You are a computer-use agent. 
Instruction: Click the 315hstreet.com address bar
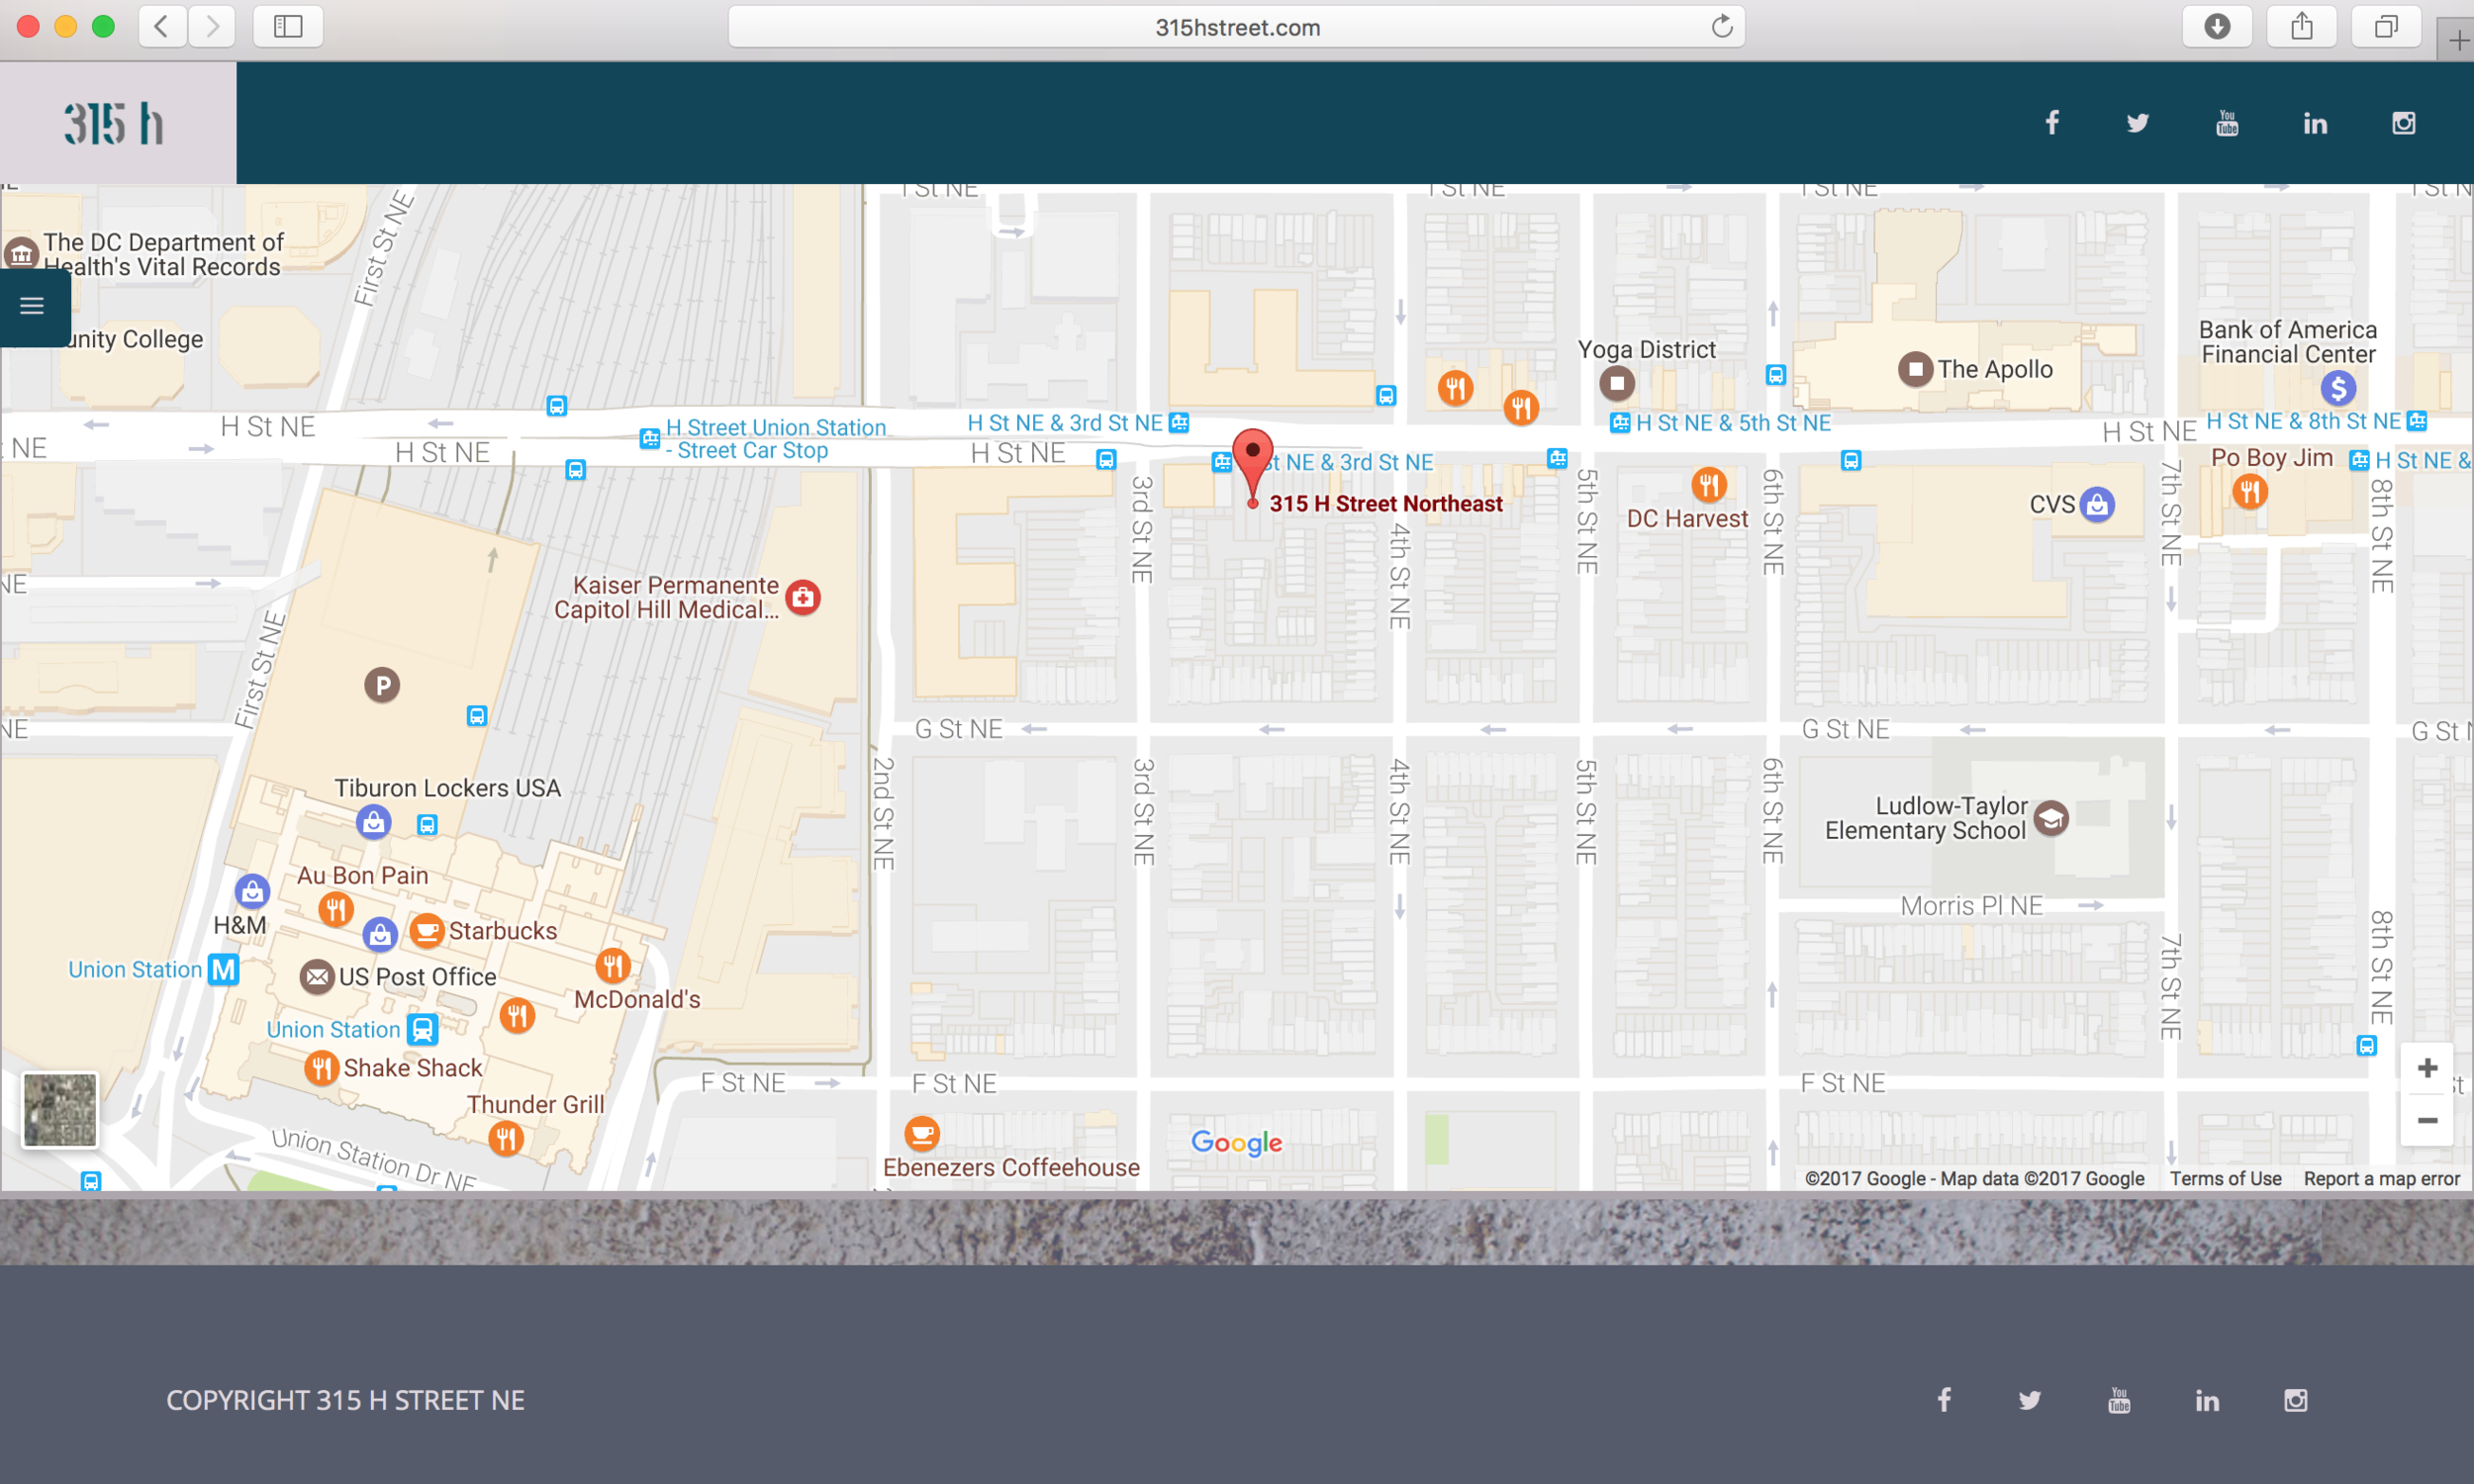click(x=1237, y=27)
